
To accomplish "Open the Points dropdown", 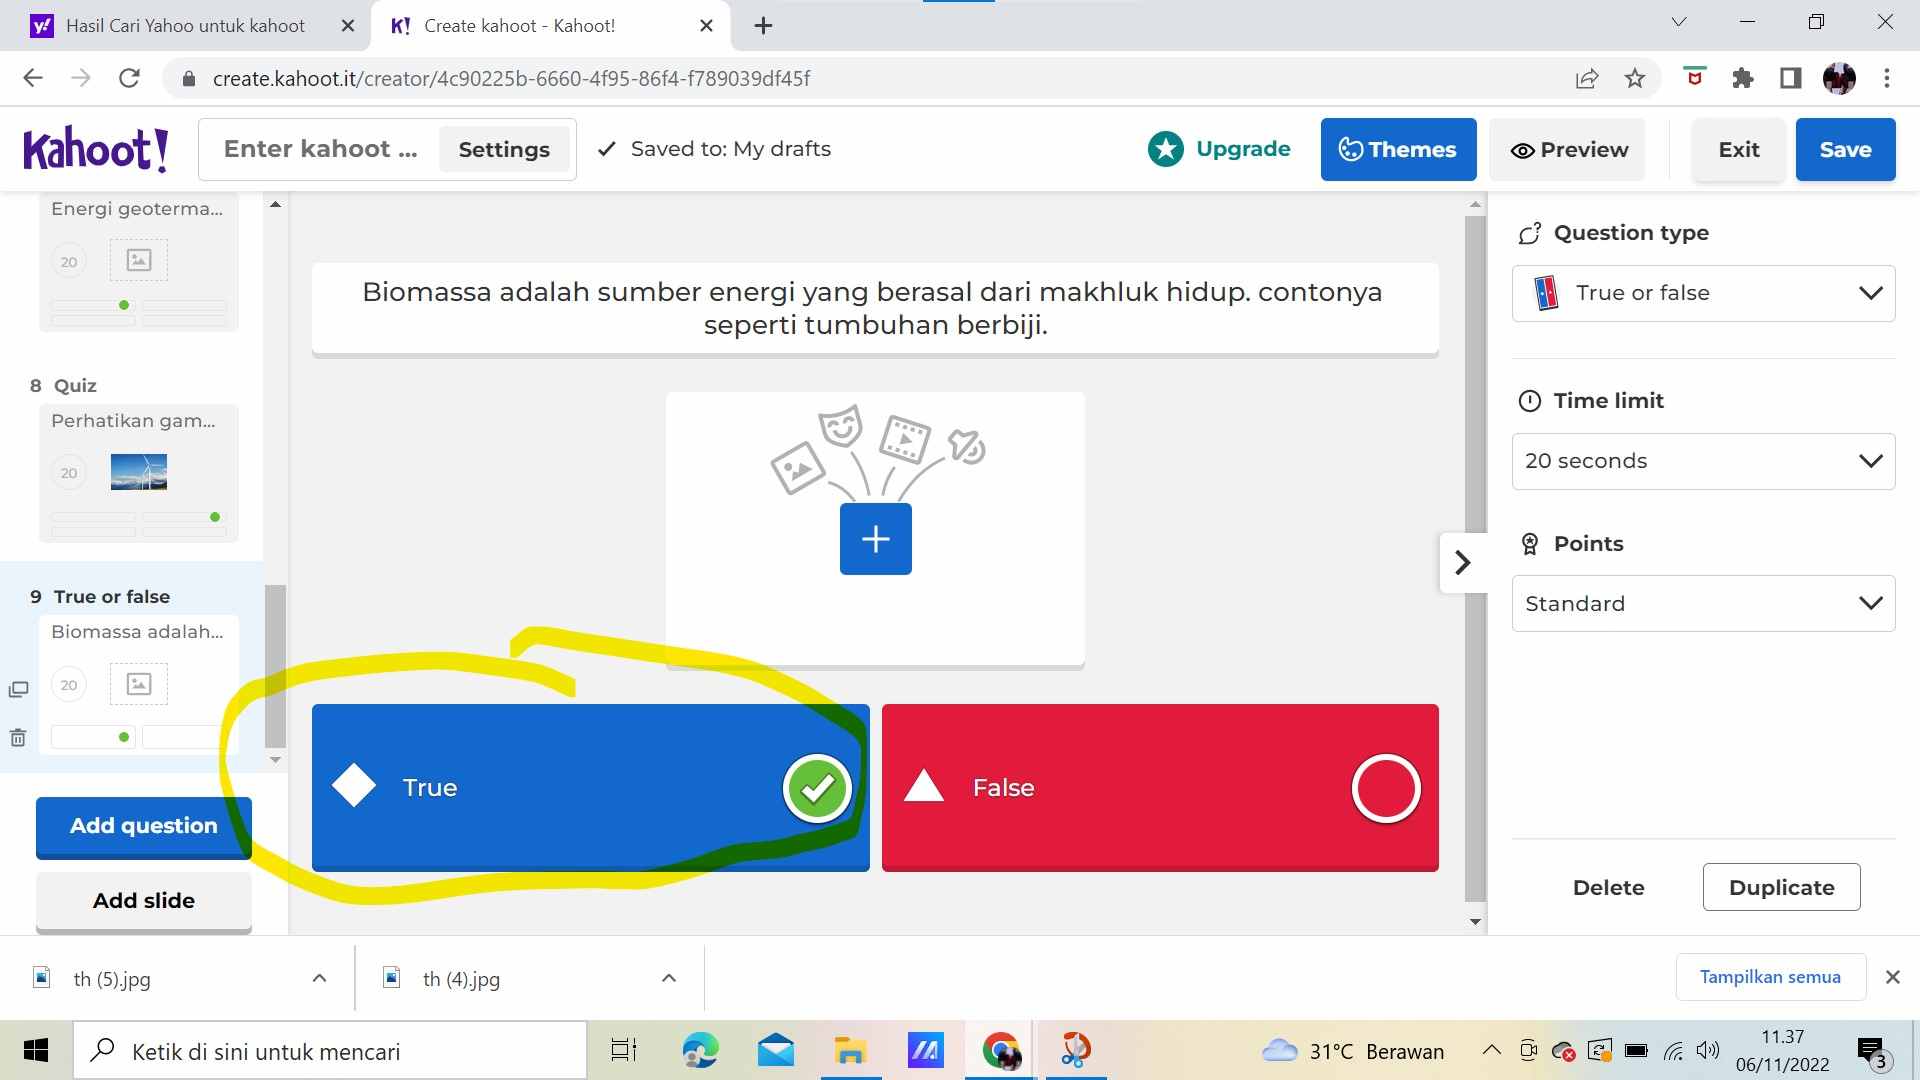I will (x=1703, y=603).
